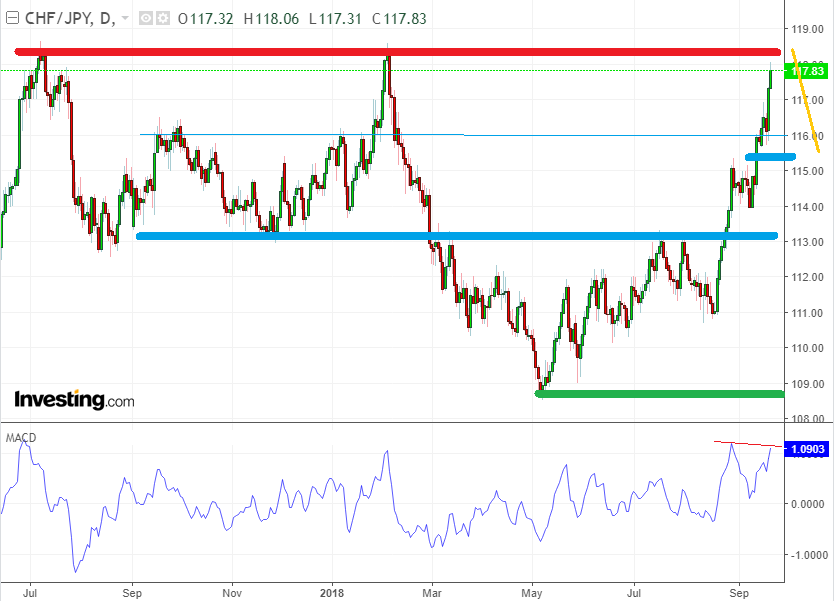Select the red trendline on the MACD pane
The width and height of the screenshot is (834, 601).
748,444
